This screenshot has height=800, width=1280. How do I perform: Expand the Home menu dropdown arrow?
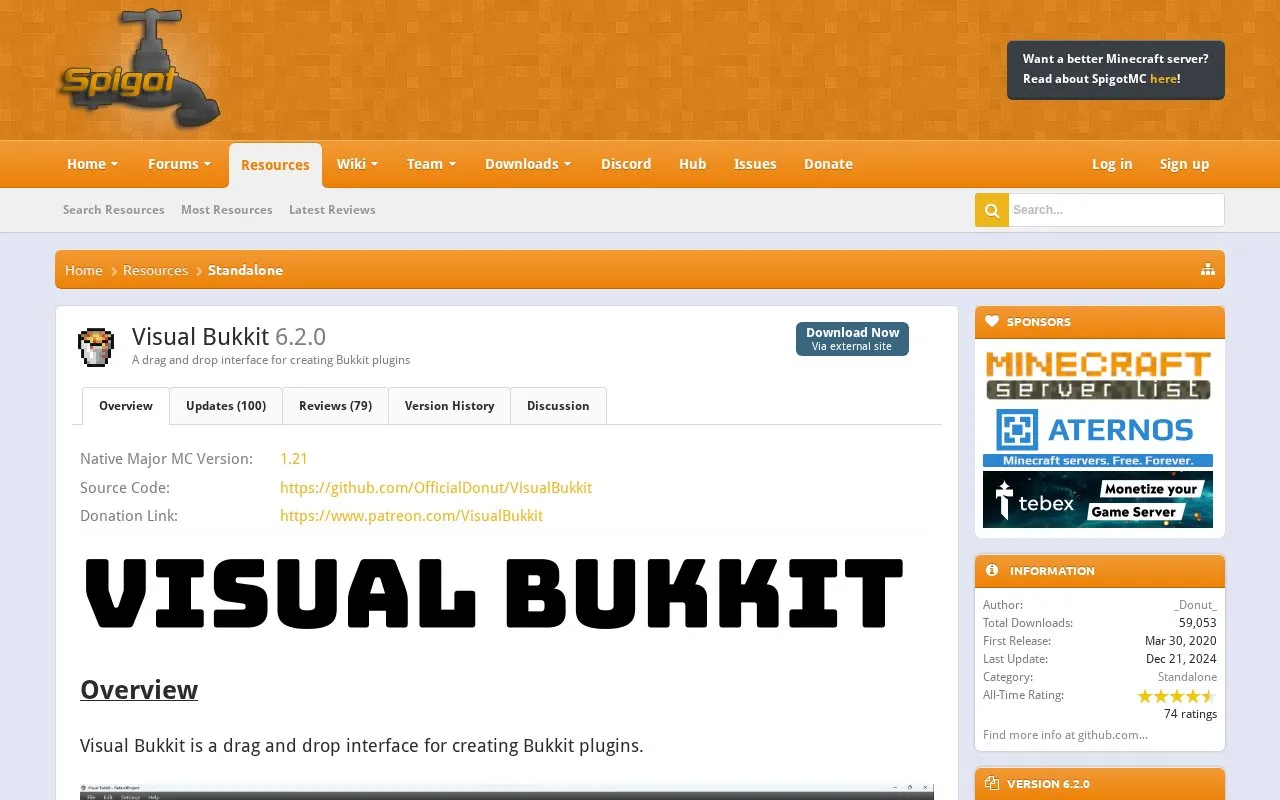click(x=115, y=165)
